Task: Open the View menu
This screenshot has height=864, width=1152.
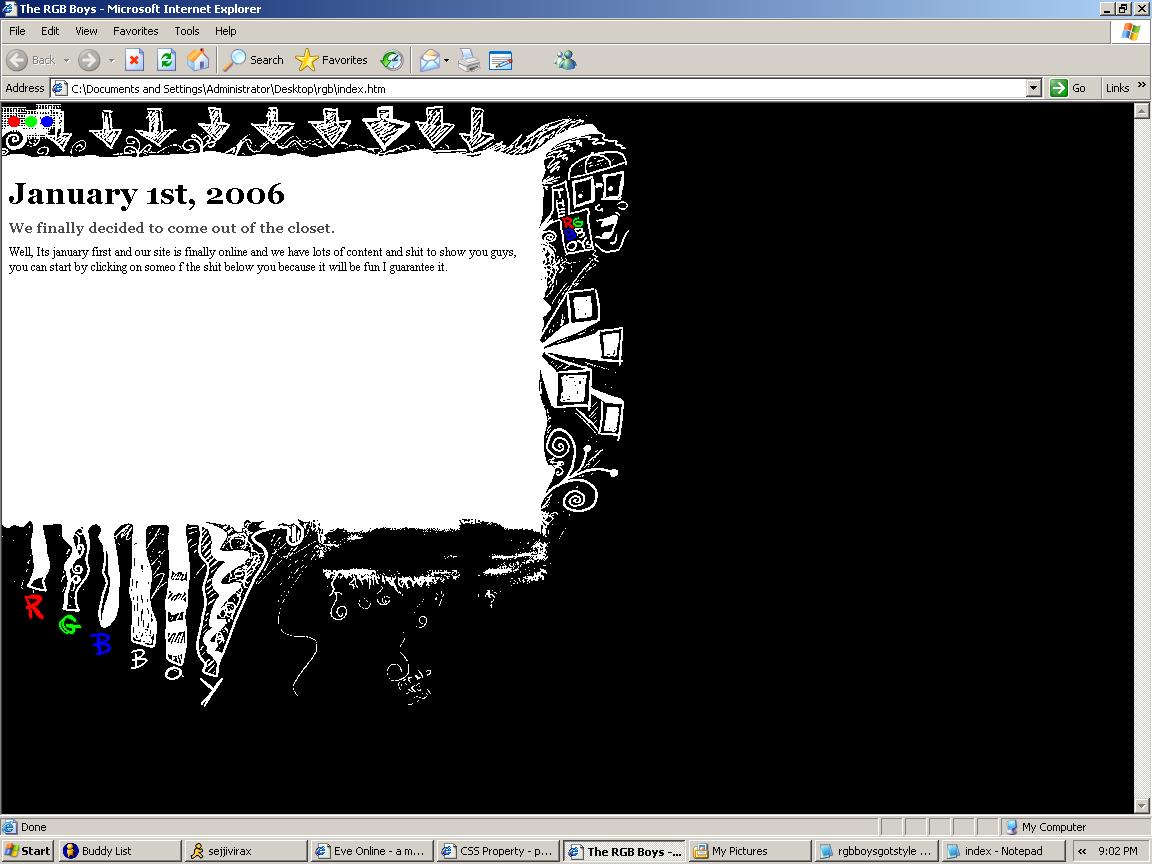Action: 86,31
